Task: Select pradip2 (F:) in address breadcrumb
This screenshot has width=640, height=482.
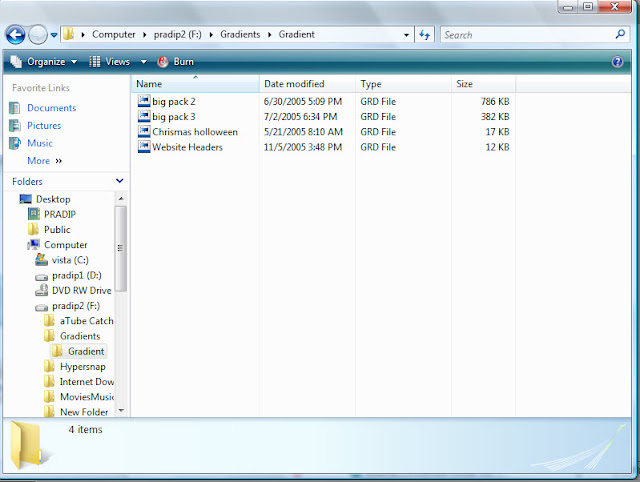Action: (x=178, y=34)
